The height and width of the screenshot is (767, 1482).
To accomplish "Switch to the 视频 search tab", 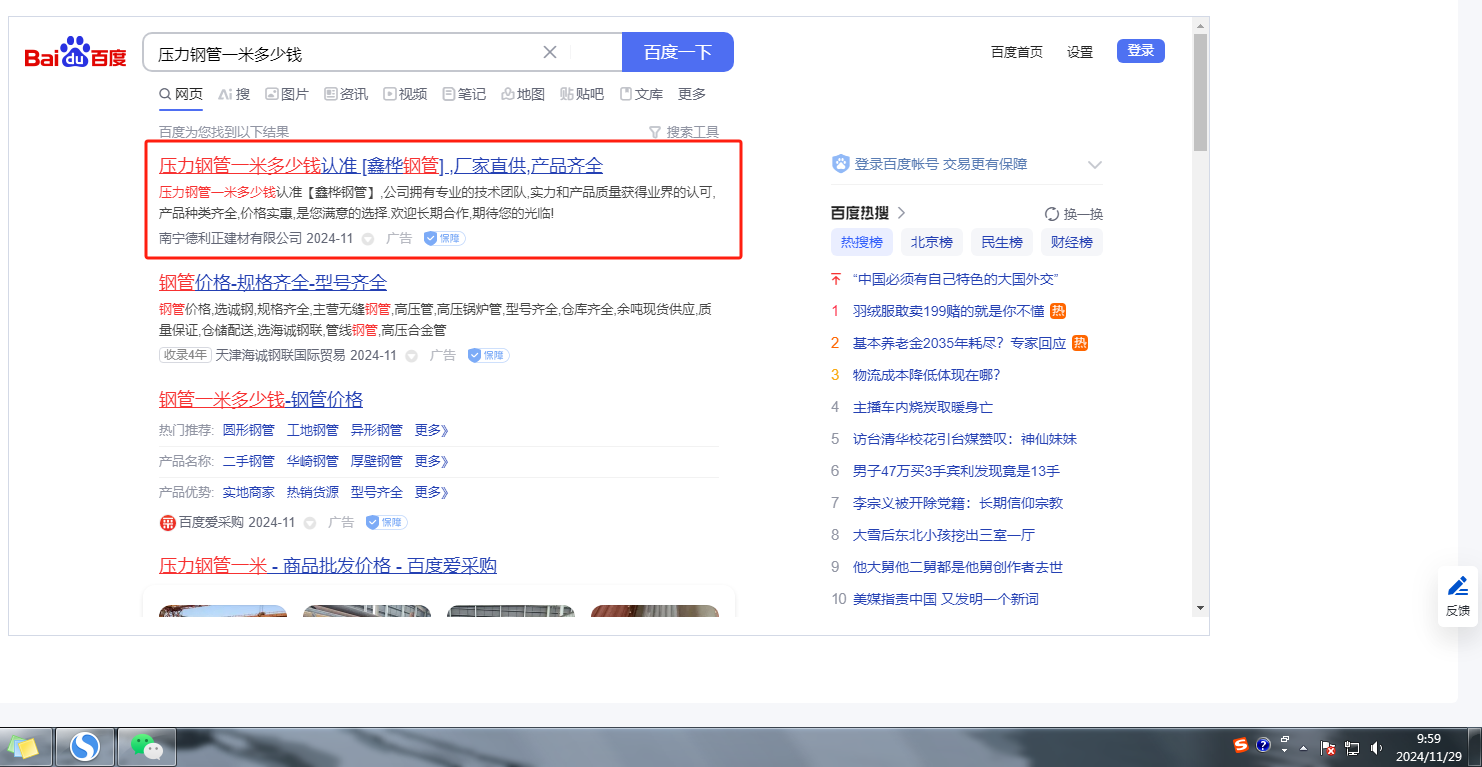I will (405, 94).
